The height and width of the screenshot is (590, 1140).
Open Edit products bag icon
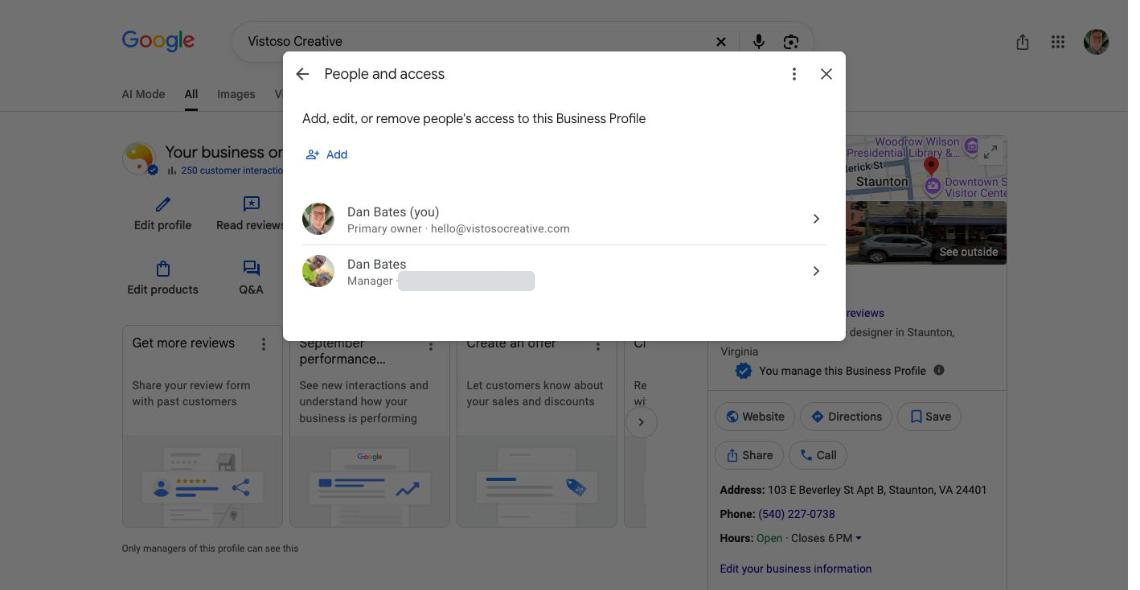163,269
